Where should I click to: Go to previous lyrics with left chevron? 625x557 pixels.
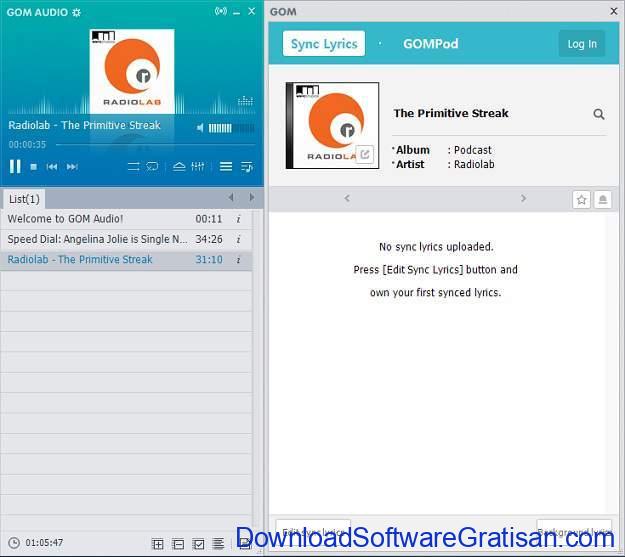(347, 198)
